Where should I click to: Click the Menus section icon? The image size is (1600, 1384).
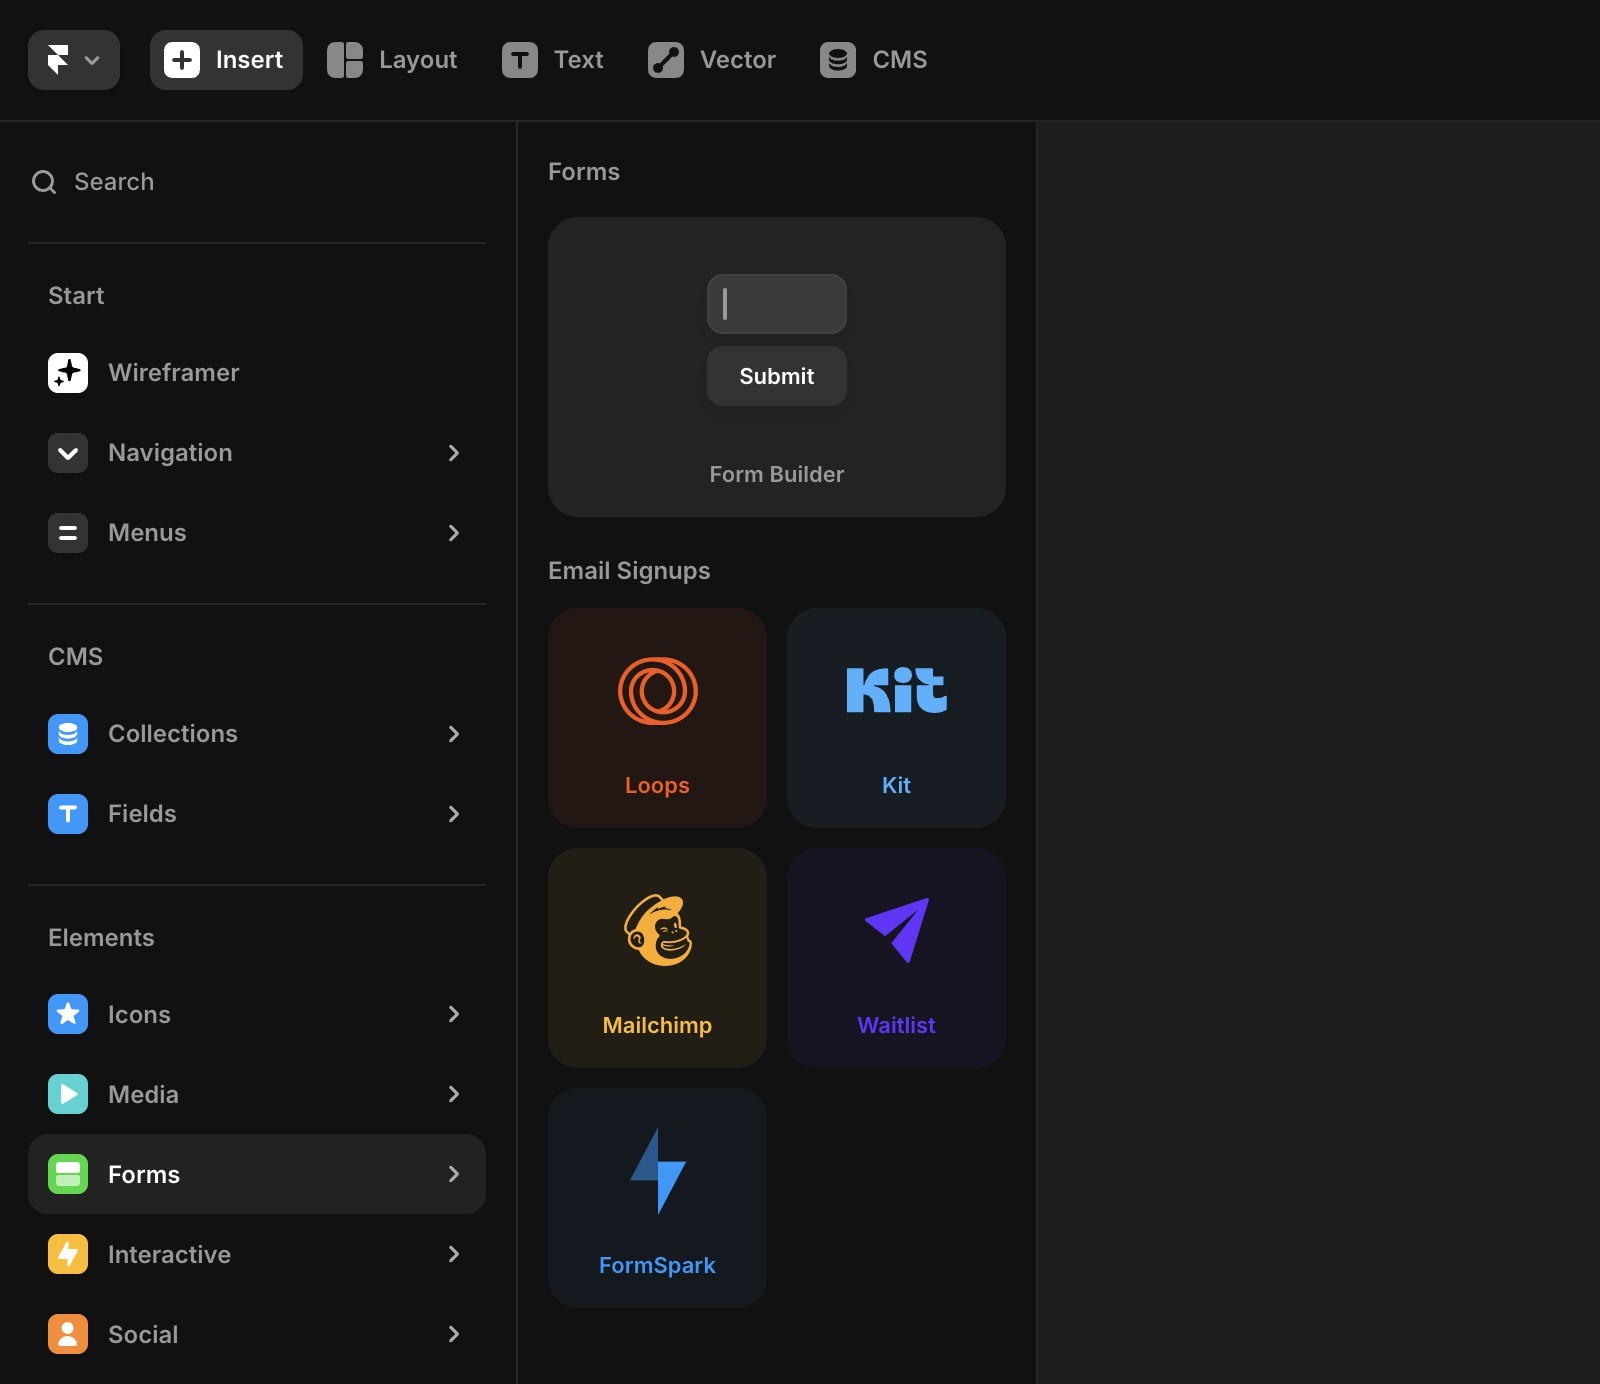68,533
